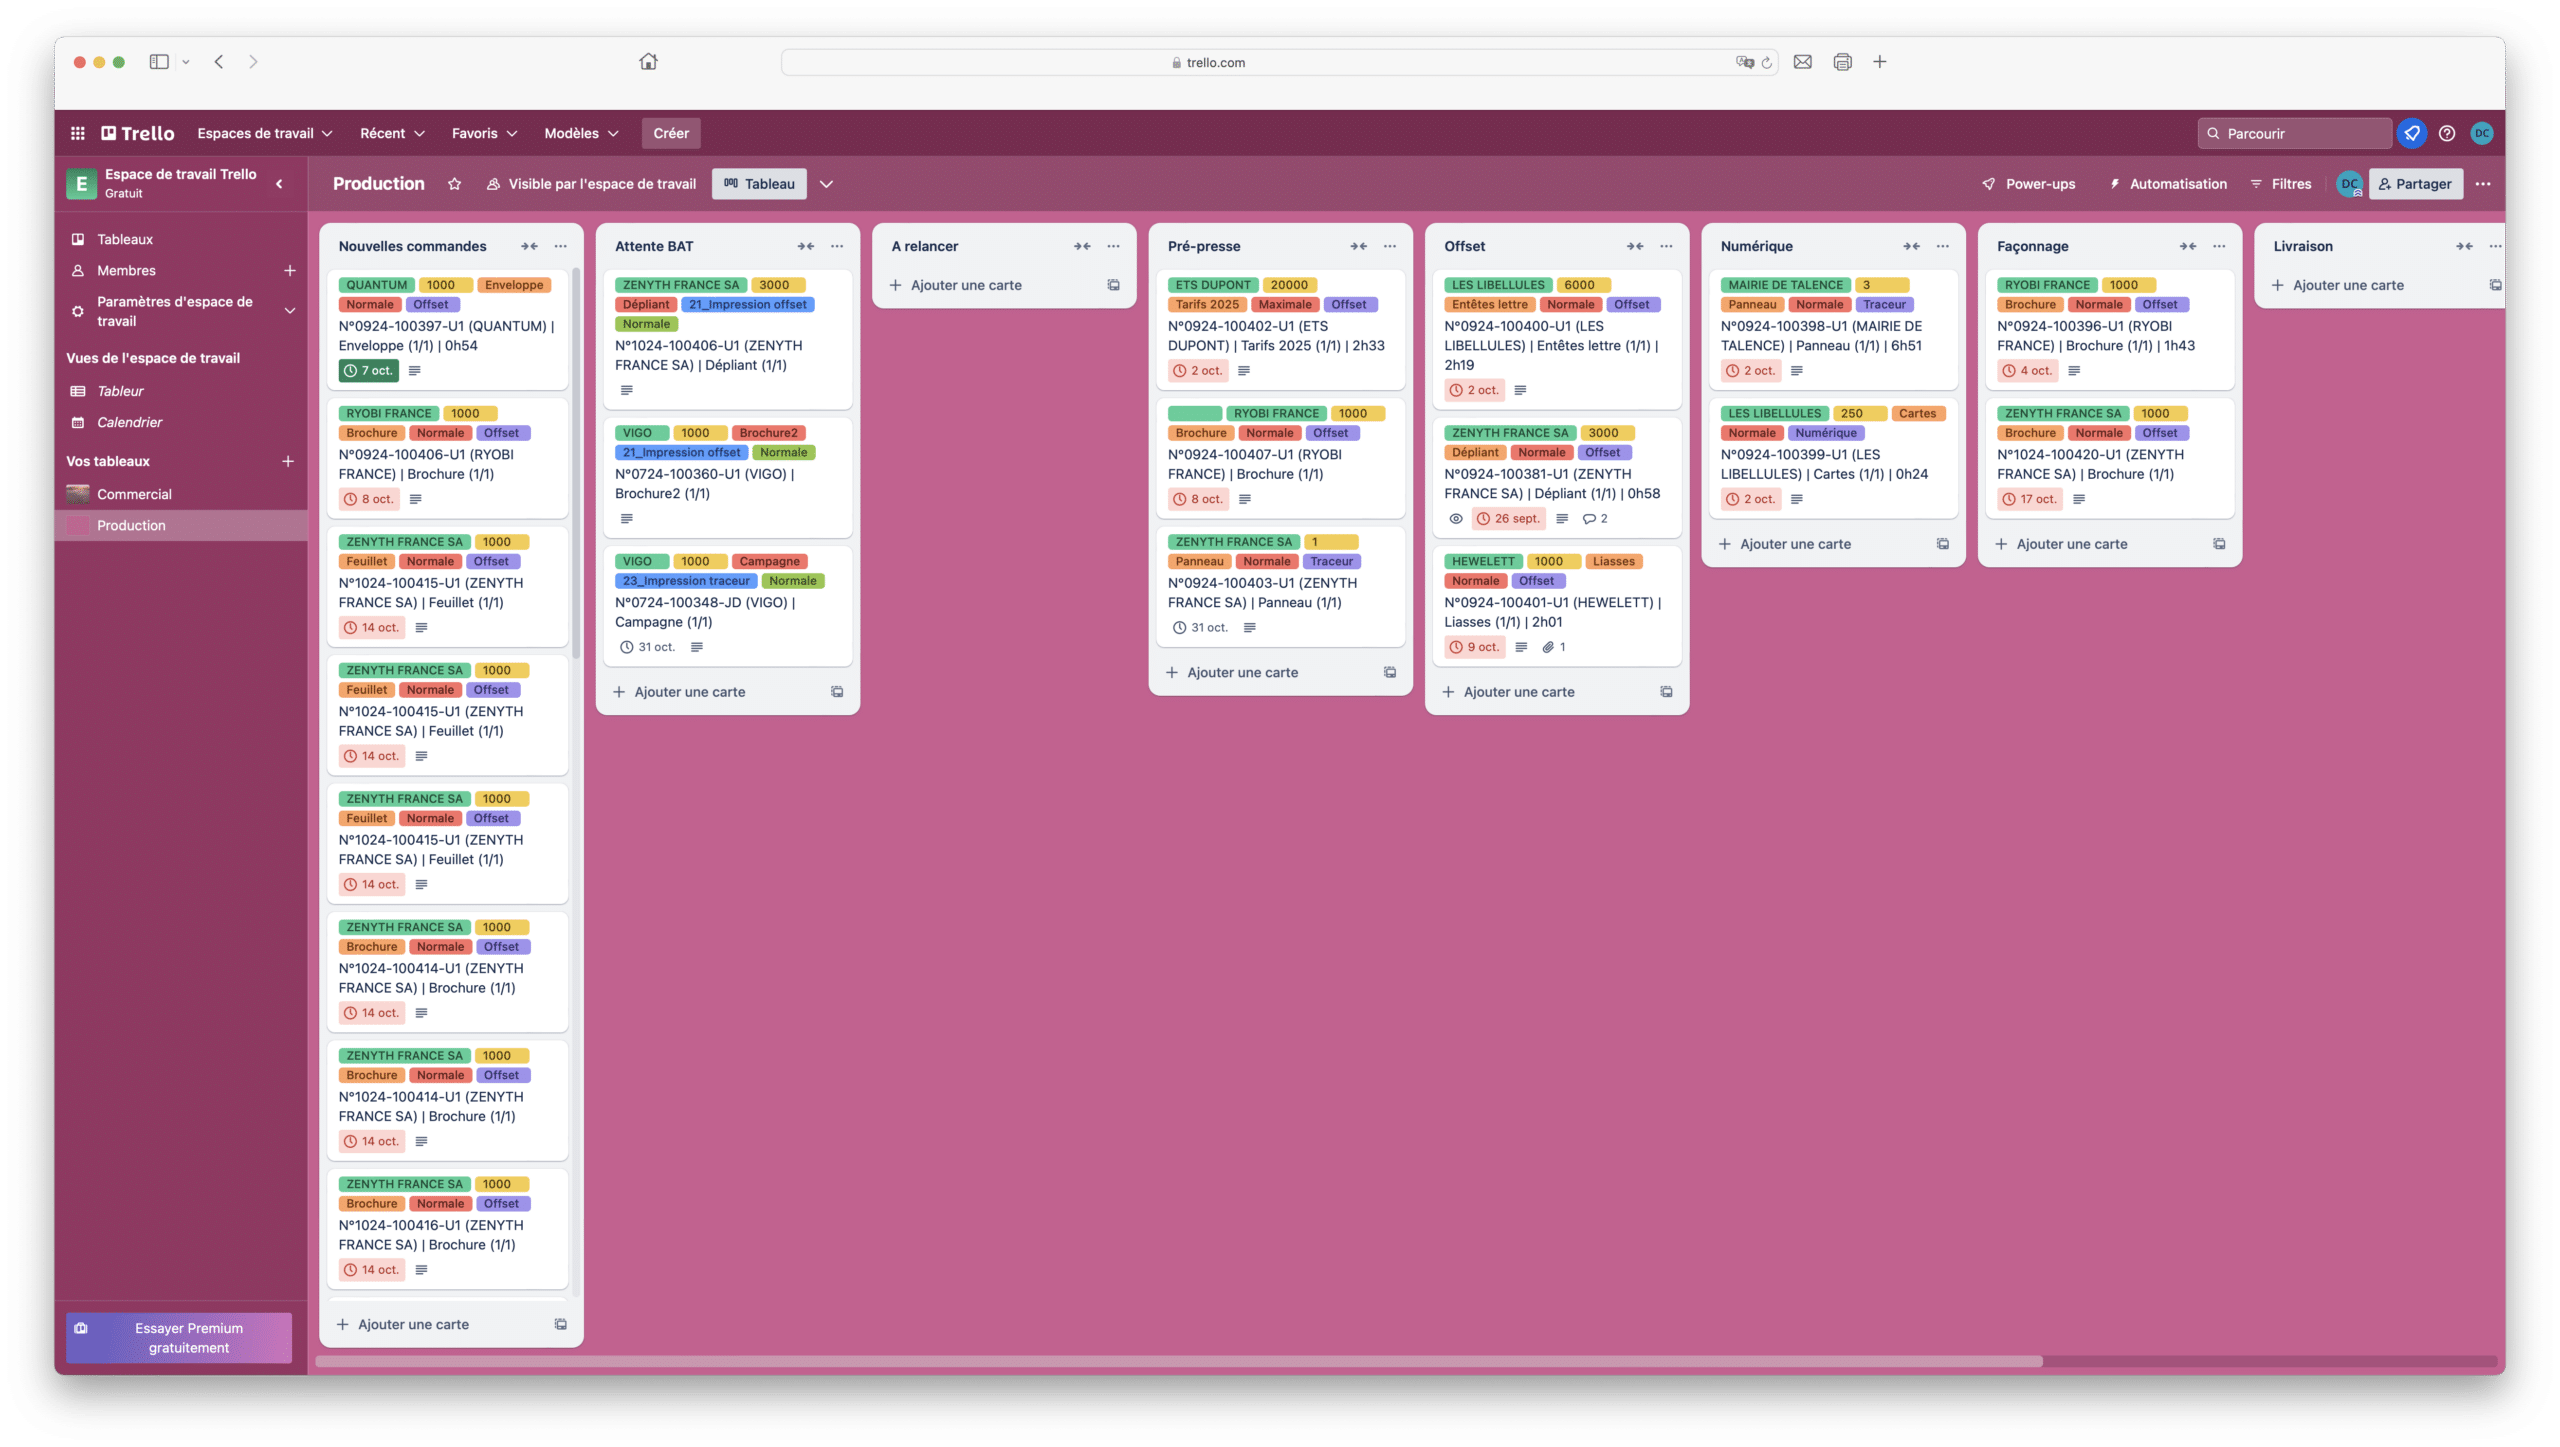The width and height of the screenshot is (2560, 1447).
Task: Toggle 26 sept. due date complete
Action: point(1508,518)
